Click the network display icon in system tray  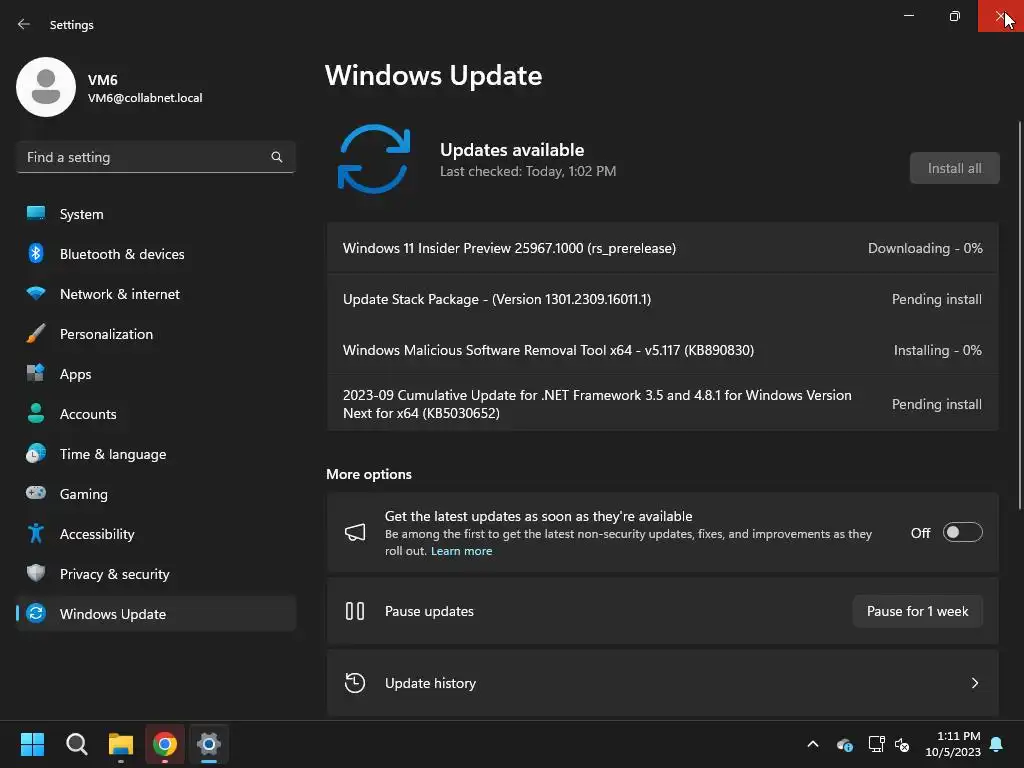coord(876,744)
